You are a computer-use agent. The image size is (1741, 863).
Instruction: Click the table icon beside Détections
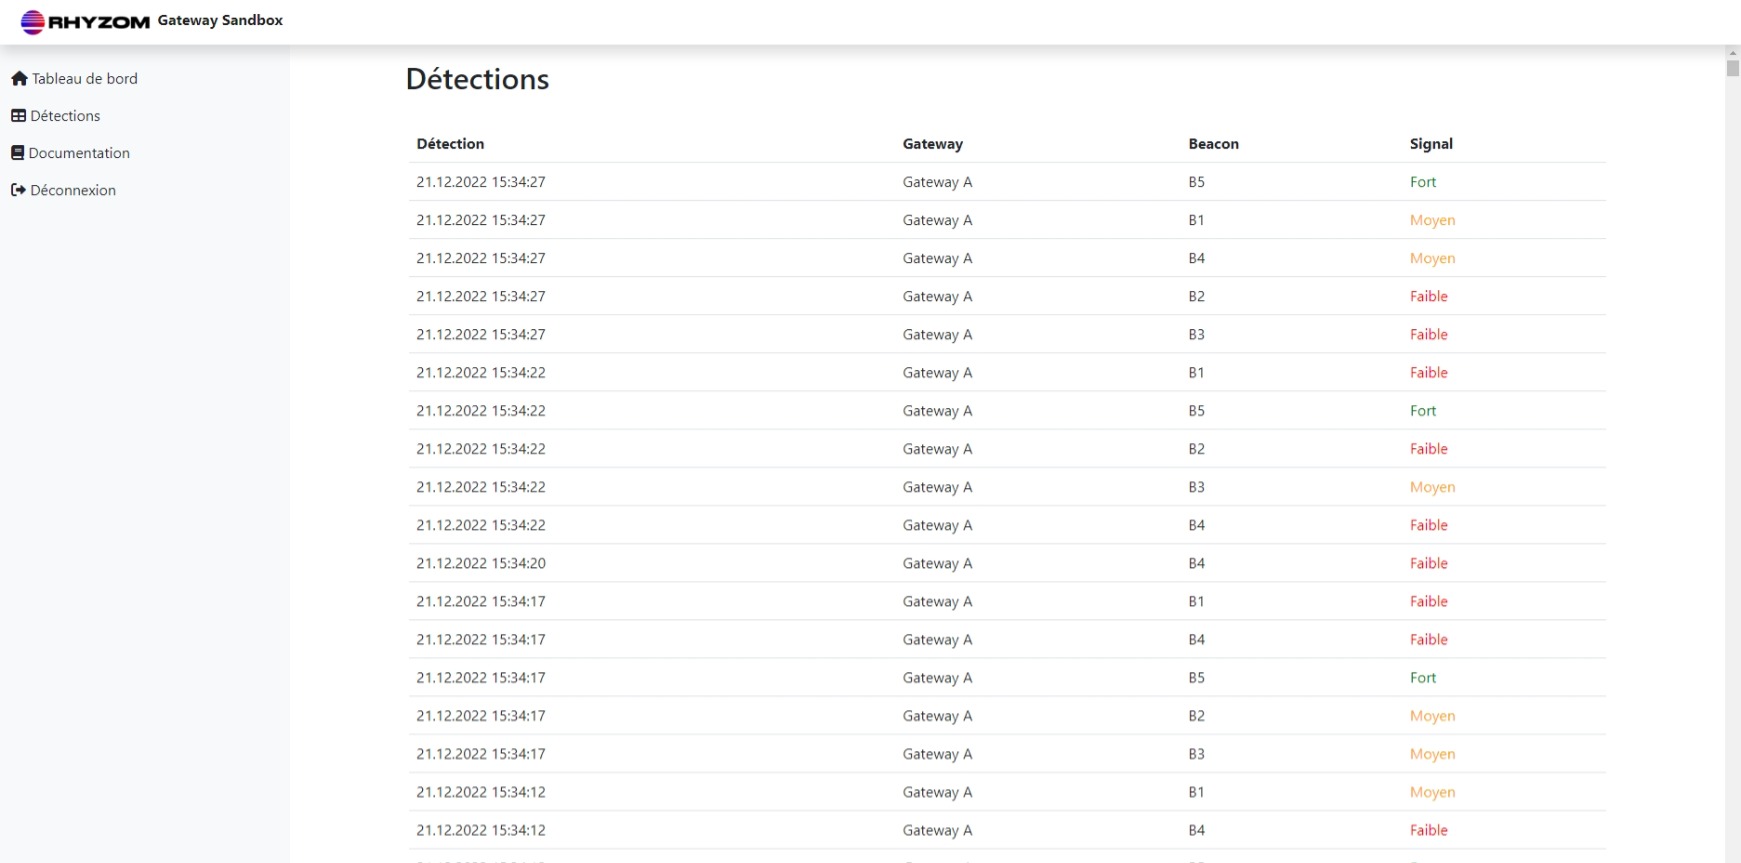pyautogui.click(x=18, y=116)
